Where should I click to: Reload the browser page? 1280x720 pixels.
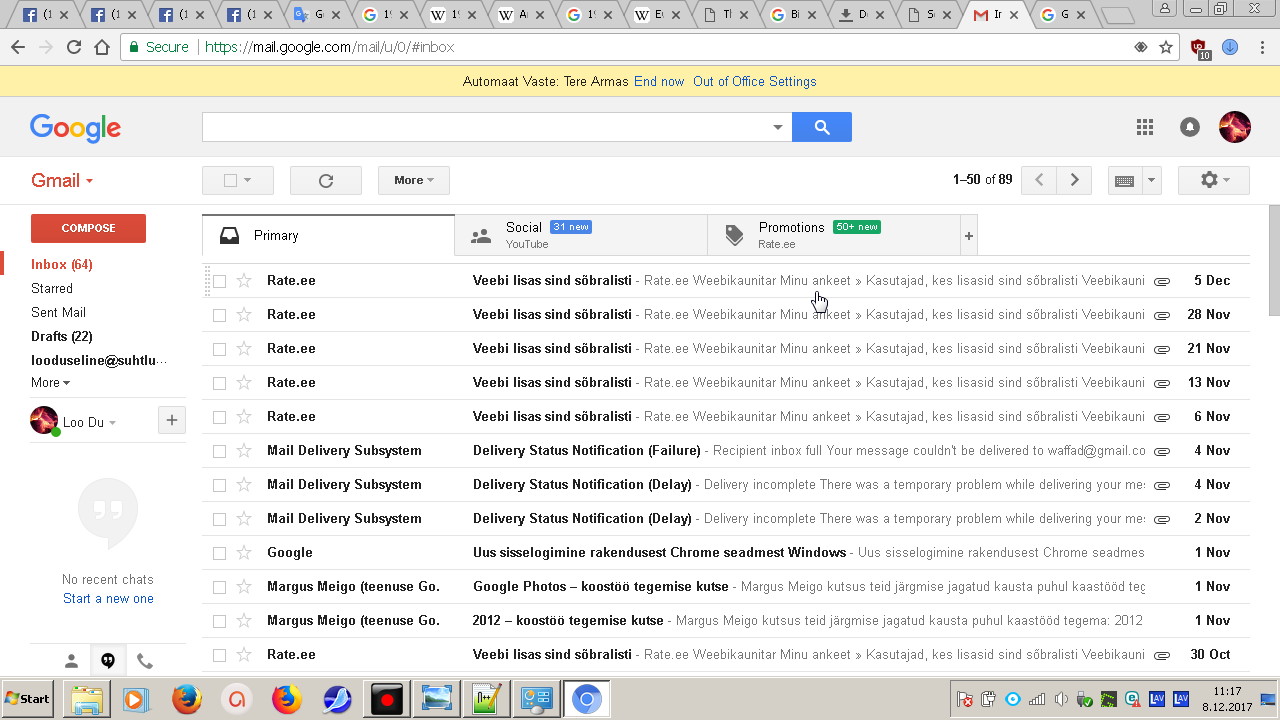(73, 47)
